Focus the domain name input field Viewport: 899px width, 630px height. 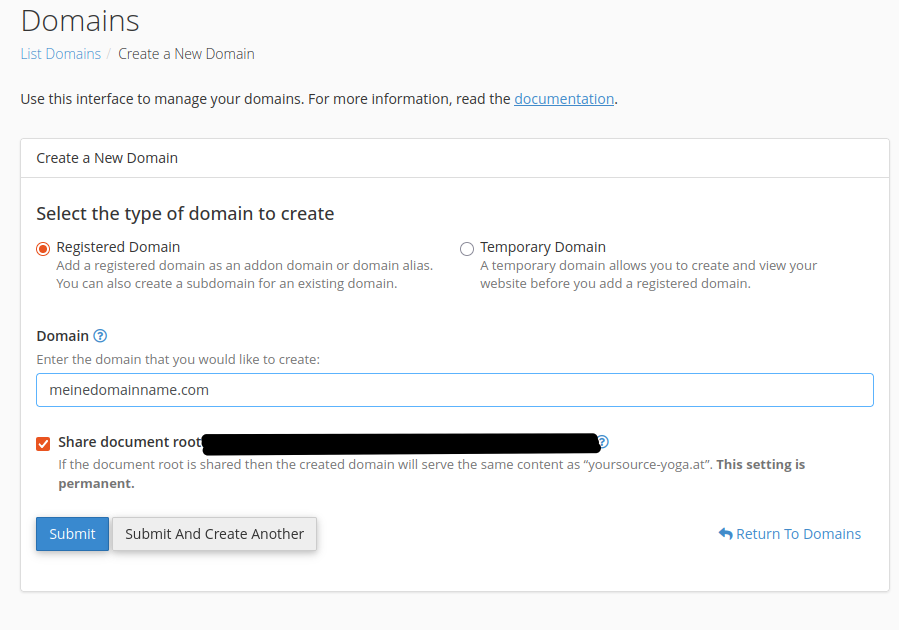coord(454,390)
